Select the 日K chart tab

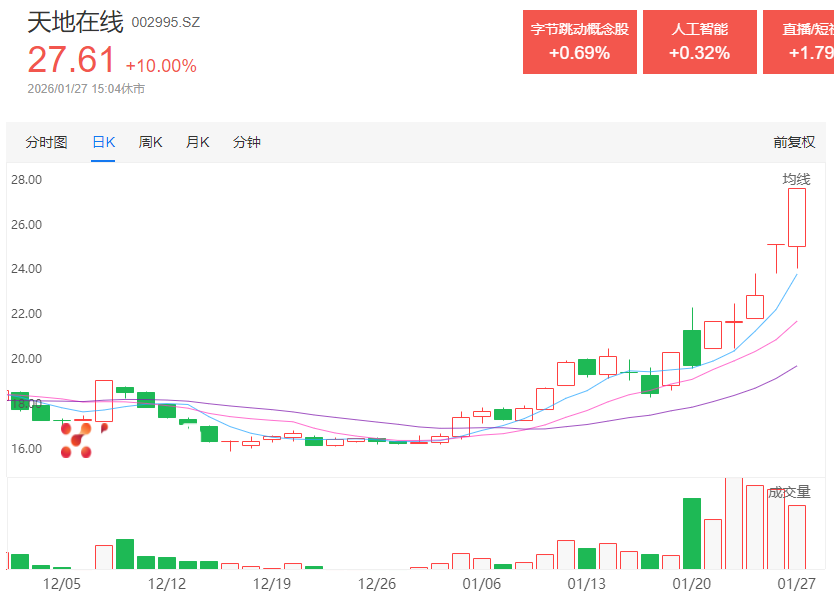(103, 142)
